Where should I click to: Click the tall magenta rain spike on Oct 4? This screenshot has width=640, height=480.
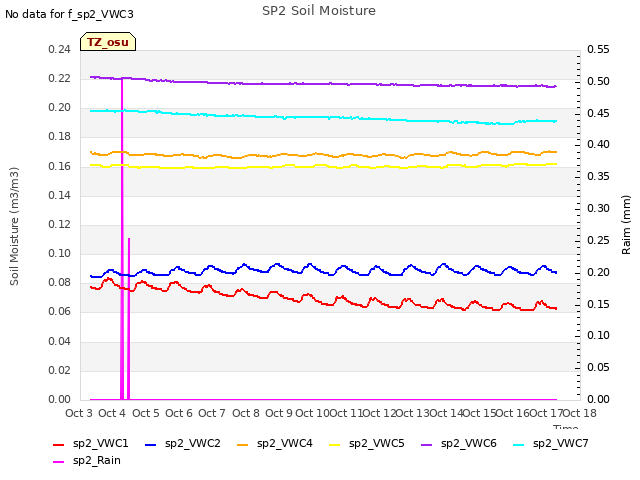pos(122,239)
